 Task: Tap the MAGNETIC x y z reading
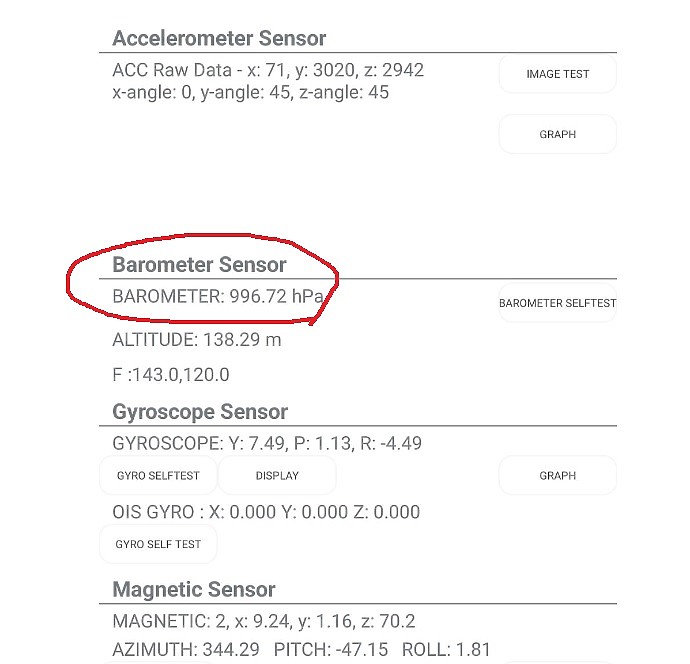[264, 621]
